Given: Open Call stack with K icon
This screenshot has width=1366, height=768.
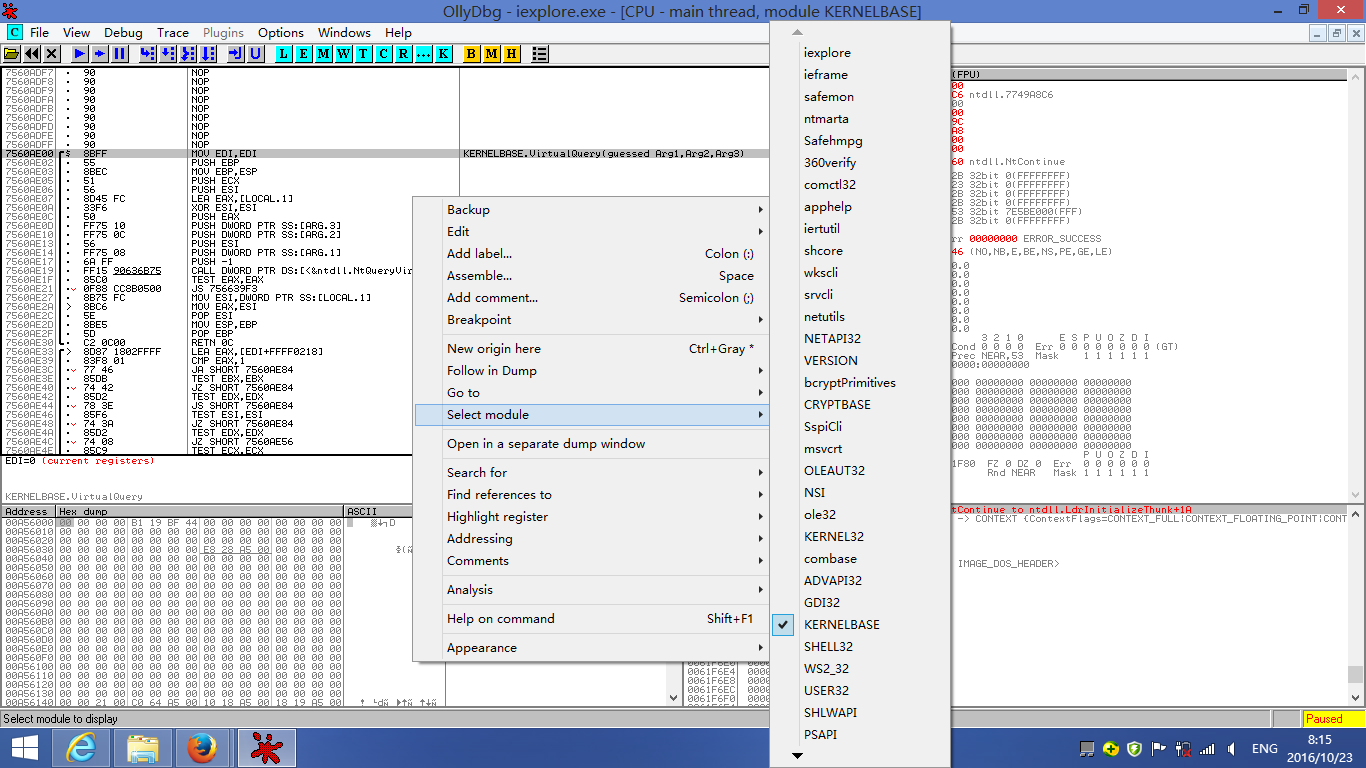Looking at the screenshot, I should (x=443, y=53).
